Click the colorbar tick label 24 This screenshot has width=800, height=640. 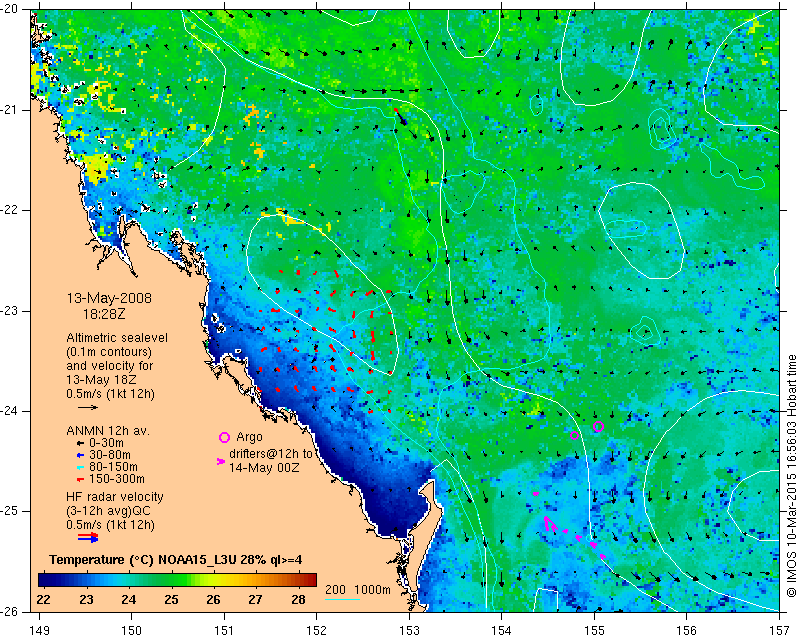129,599
